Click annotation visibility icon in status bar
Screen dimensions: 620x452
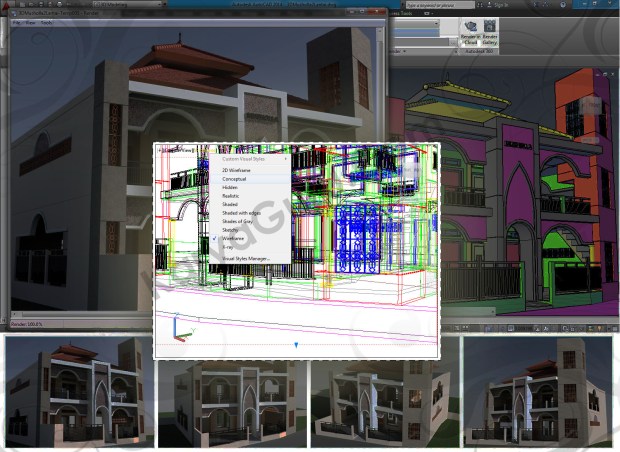(x=537, y=328)
